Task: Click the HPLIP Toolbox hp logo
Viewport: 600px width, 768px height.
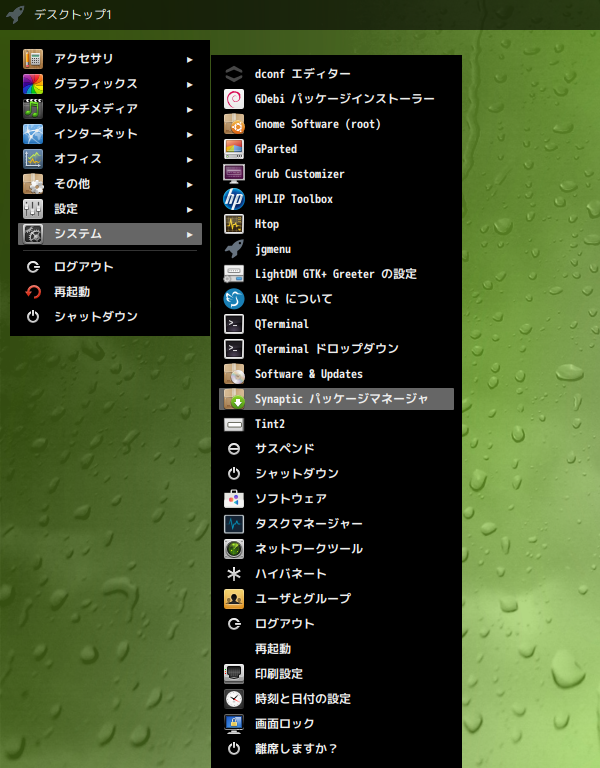Action: [x=234, y=199]
